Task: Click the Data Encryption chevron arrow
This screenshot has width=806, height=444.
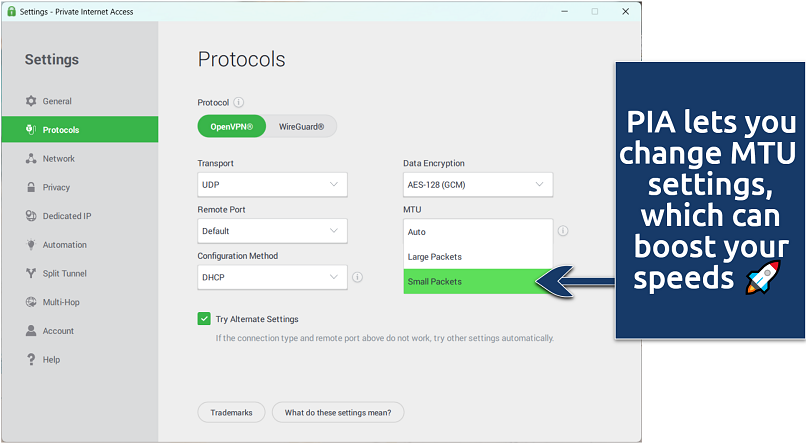Action: (539, 184)
